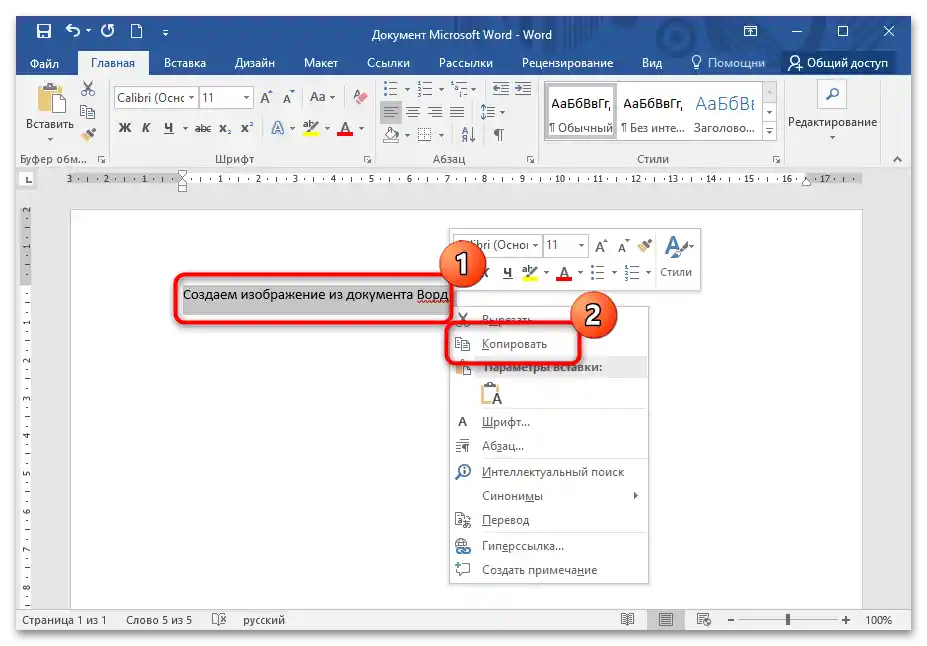Switch to the Макет tab
This screenshot has width=927, height=646.
click(x=321, y=63)
